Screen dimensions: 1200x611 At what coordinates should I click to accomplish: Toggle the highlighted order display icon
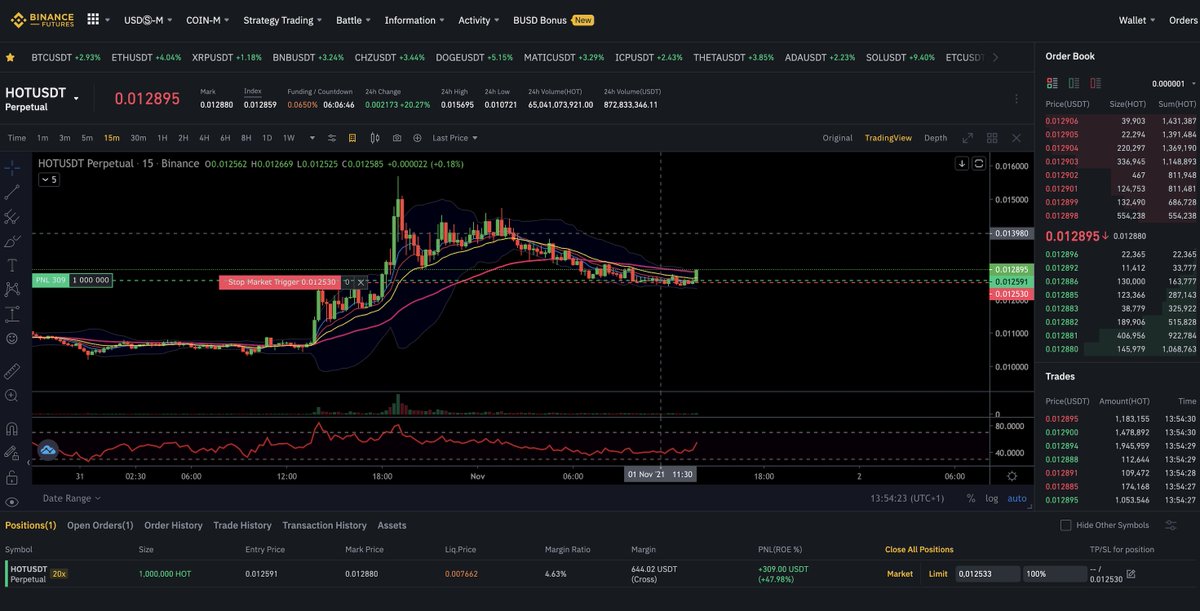[352, 138]
